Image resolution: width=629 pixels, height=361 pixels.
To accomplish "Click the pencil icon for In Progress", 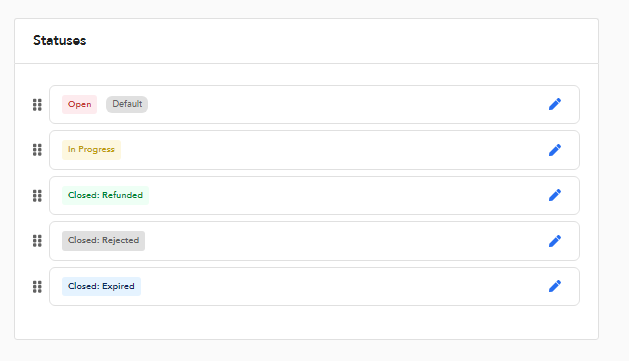I will 555,150.
